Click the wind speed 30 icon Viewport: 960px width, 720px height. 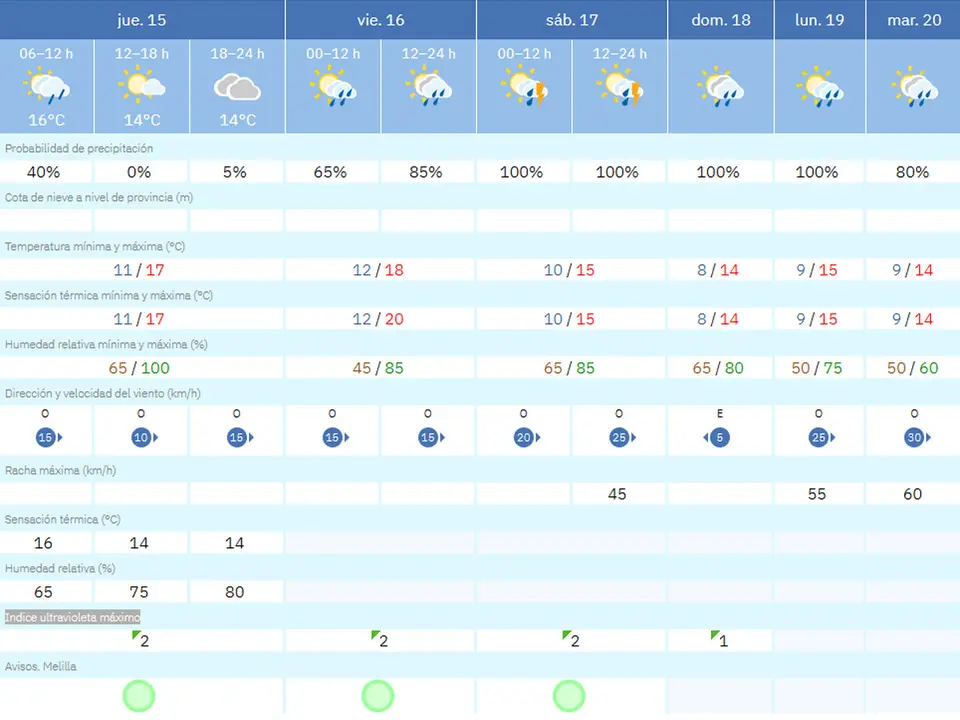pos(917,437)
